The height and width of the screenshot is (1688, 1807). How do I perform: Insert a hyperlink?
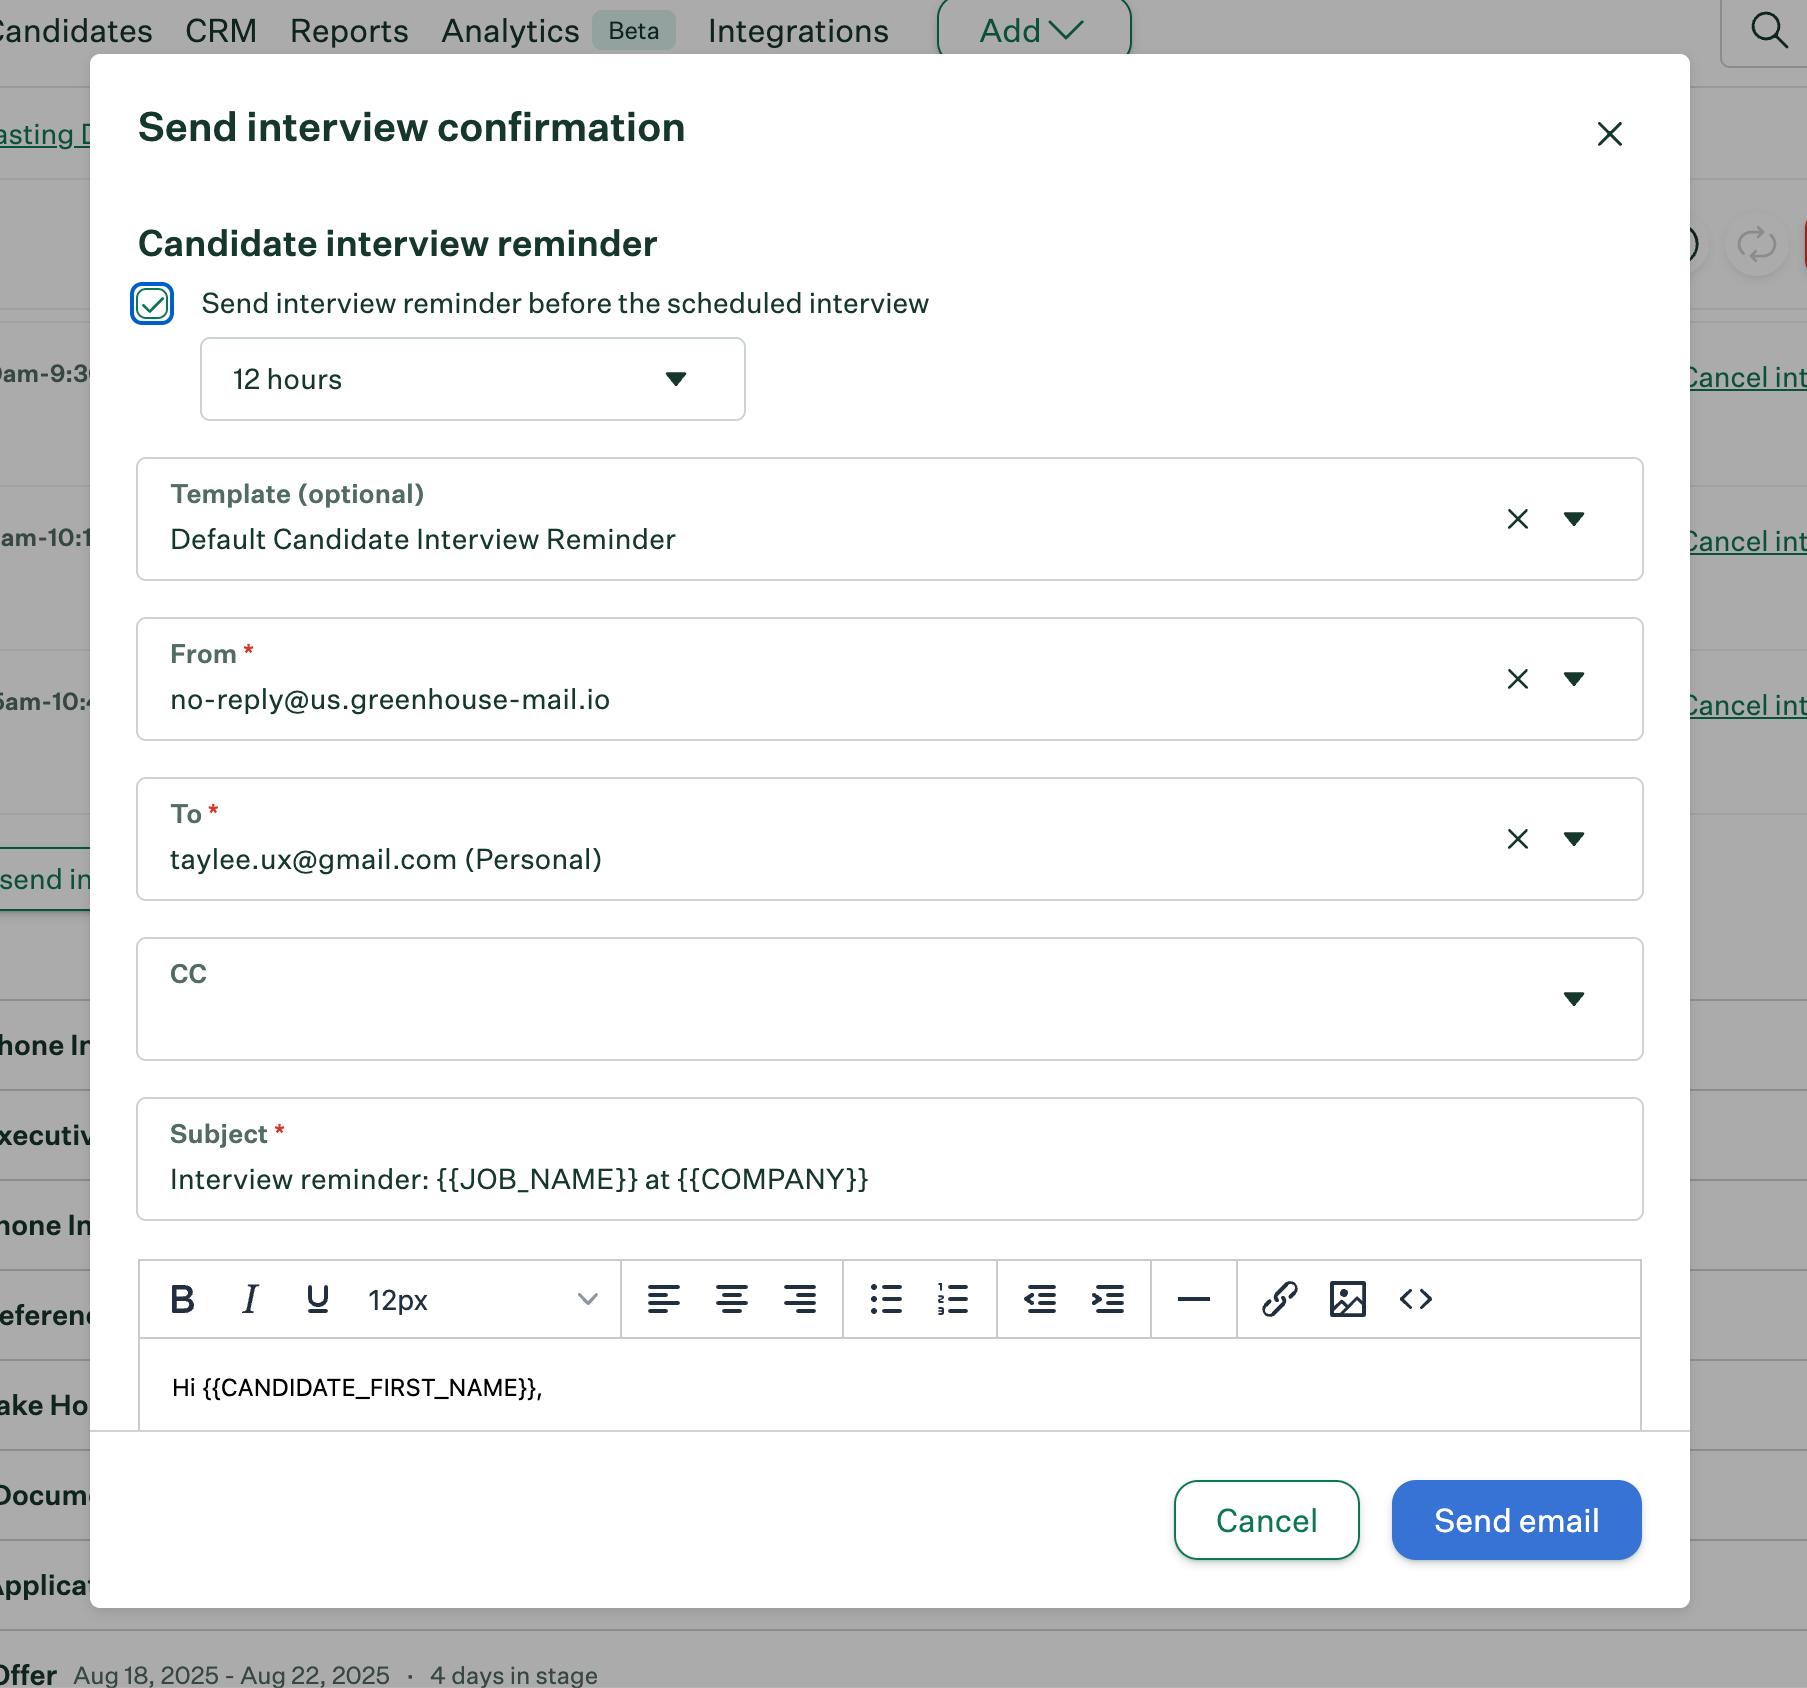[1280, 1299]
